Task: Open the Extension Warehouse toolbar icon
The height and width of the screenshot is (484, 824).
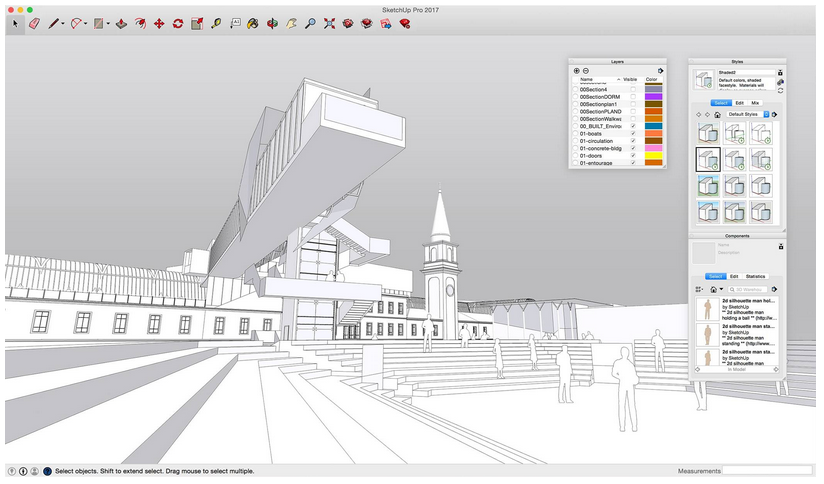Action: pyautogui.click(x=367, y=24)
